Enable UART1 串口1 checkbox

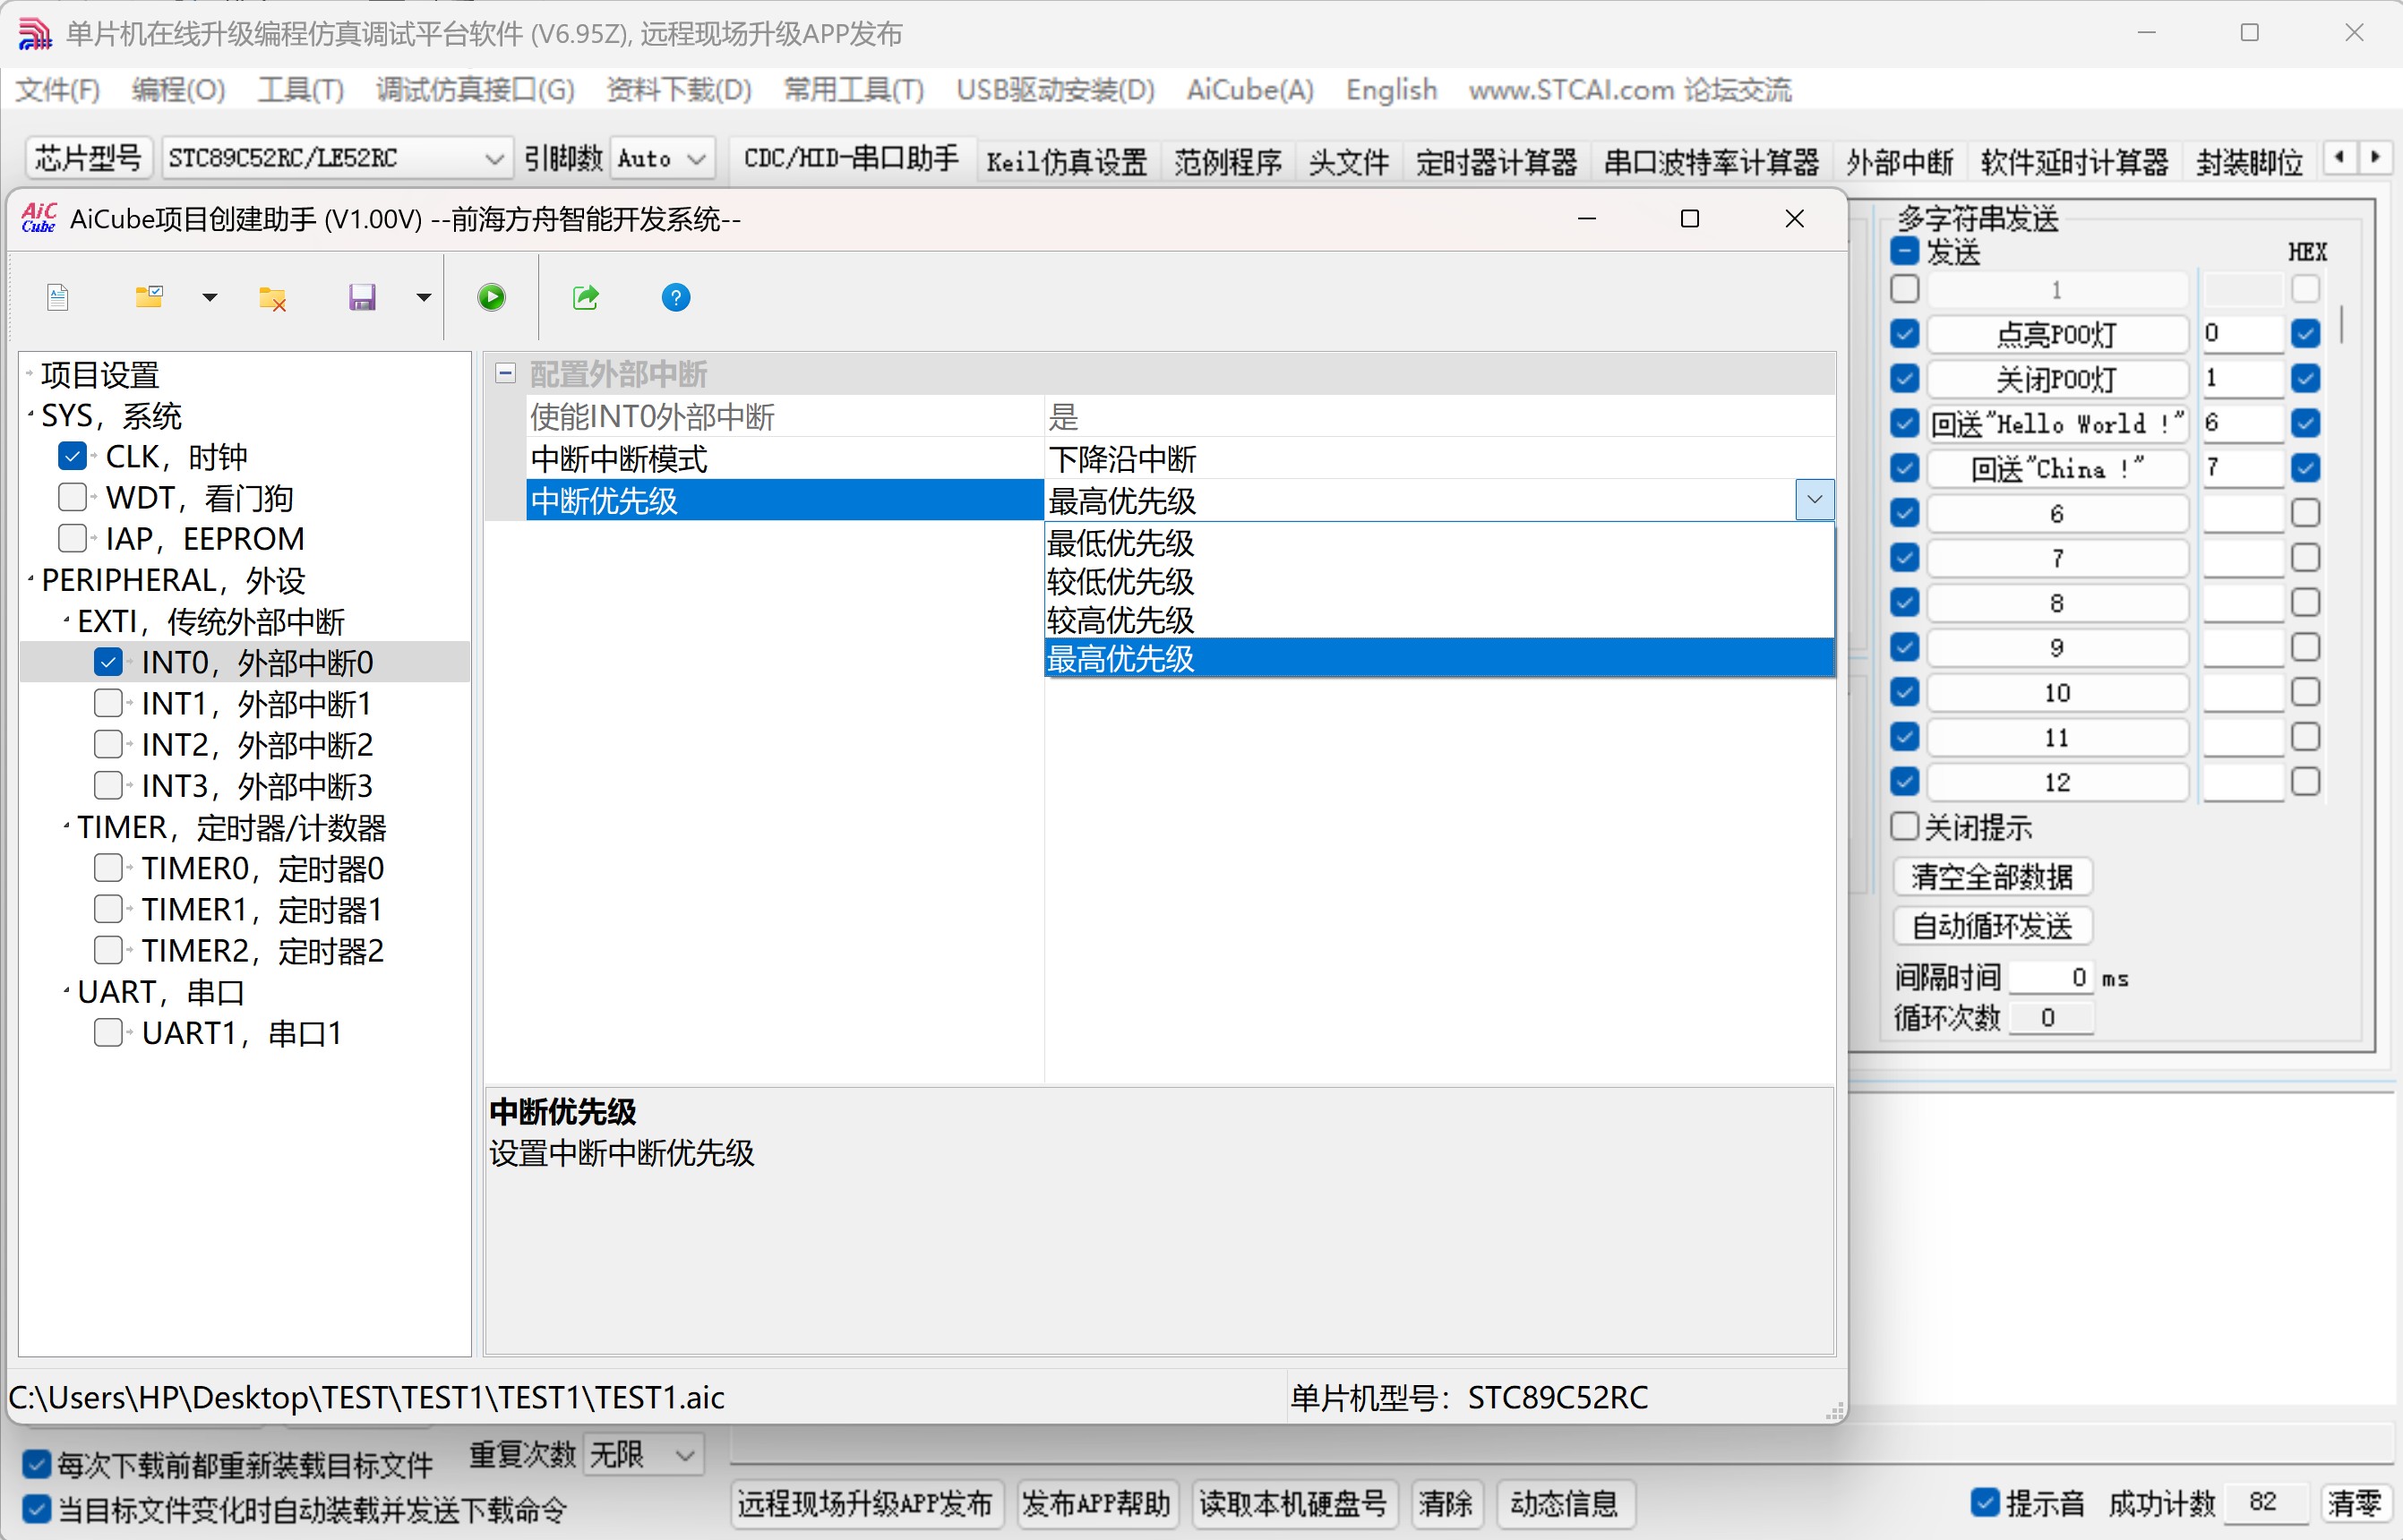tap(108, 1032)
